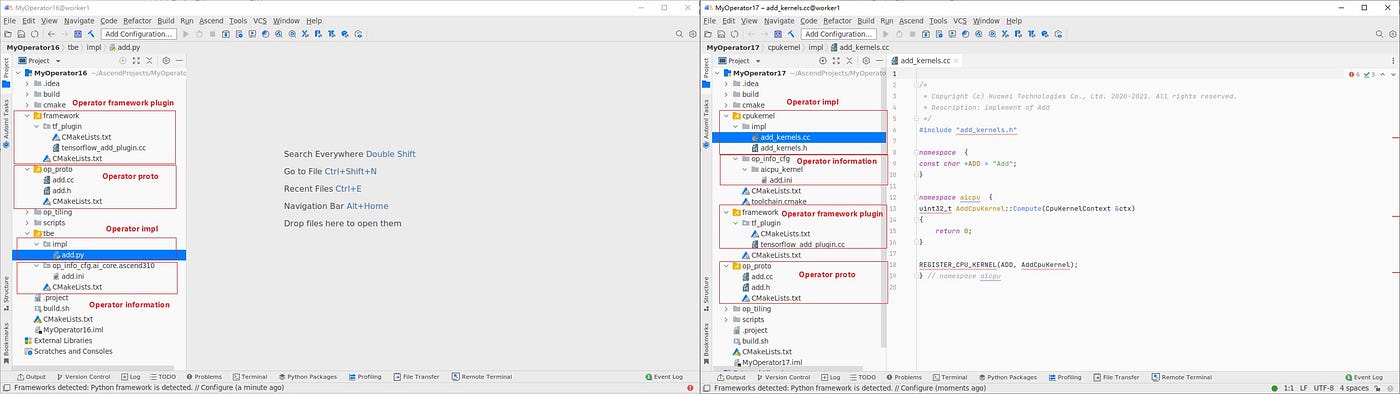Click Back arrow in MyOperator16 toolbar
This screenshot has width=1400, height=394.
(x=51, y=34)
